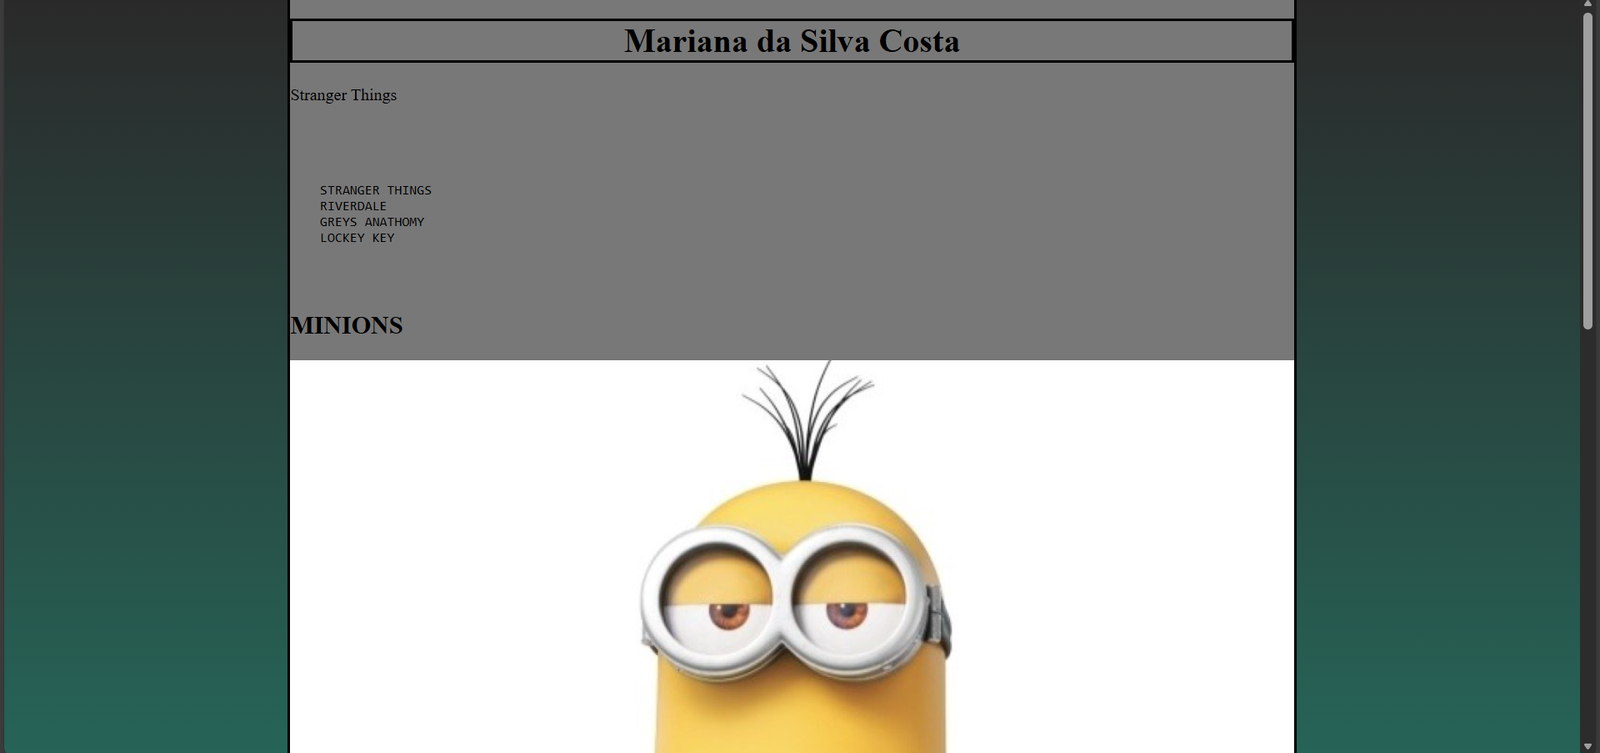Select the uppercase STRANGER THINGS list entry

pos(375,190)
